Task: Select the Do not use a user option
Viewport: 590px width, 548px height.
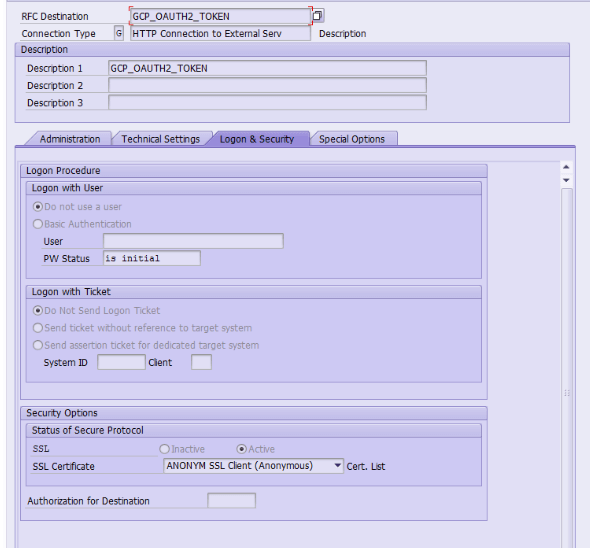Action: tap(38, 207)
